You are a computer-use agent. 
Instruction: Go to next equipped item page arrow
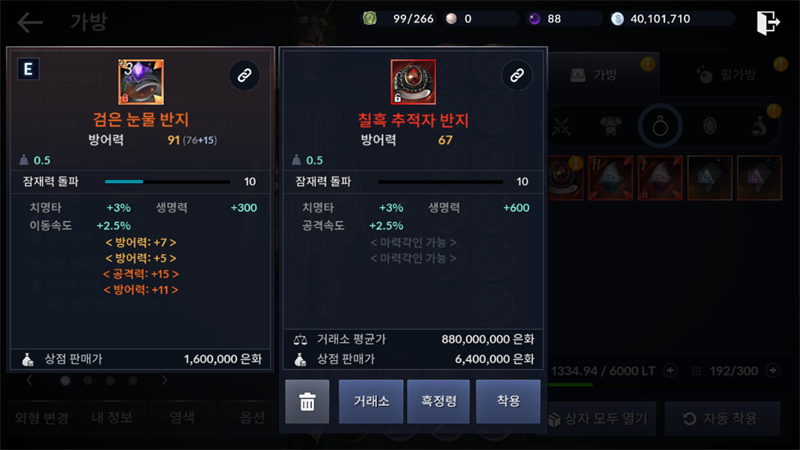pos(164,380)
